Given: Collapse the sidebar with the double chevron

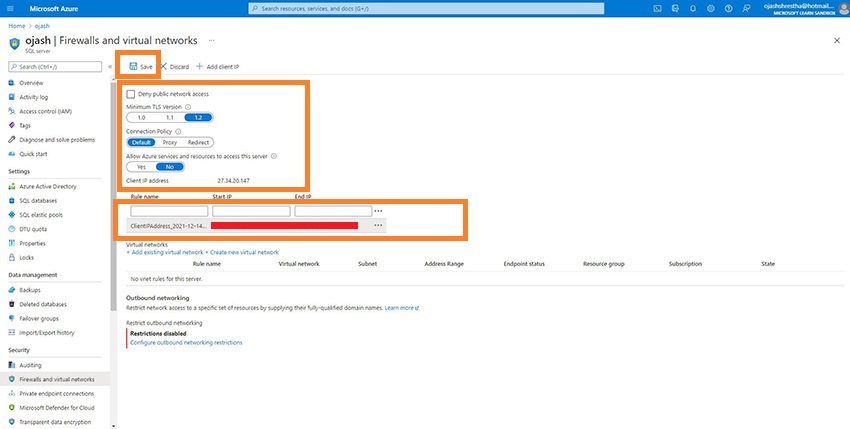Looking at the screenshot, I should click(110, 67).
